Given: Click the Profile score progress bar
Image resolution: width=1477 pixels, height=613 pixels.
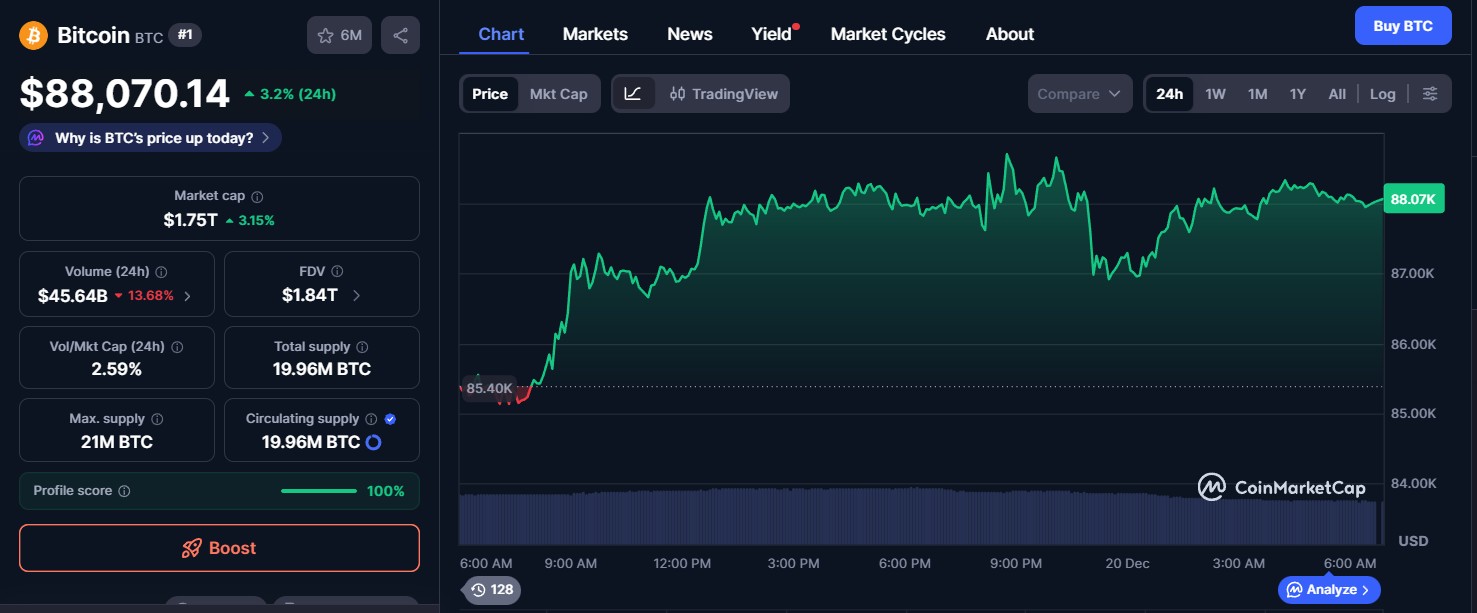Looking at the screenshot, I should (x=318, y=490).
